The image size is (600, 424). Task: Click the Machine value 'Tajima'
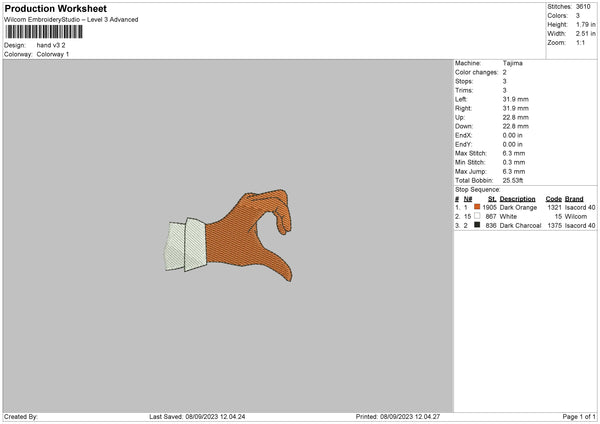(512, 63)
